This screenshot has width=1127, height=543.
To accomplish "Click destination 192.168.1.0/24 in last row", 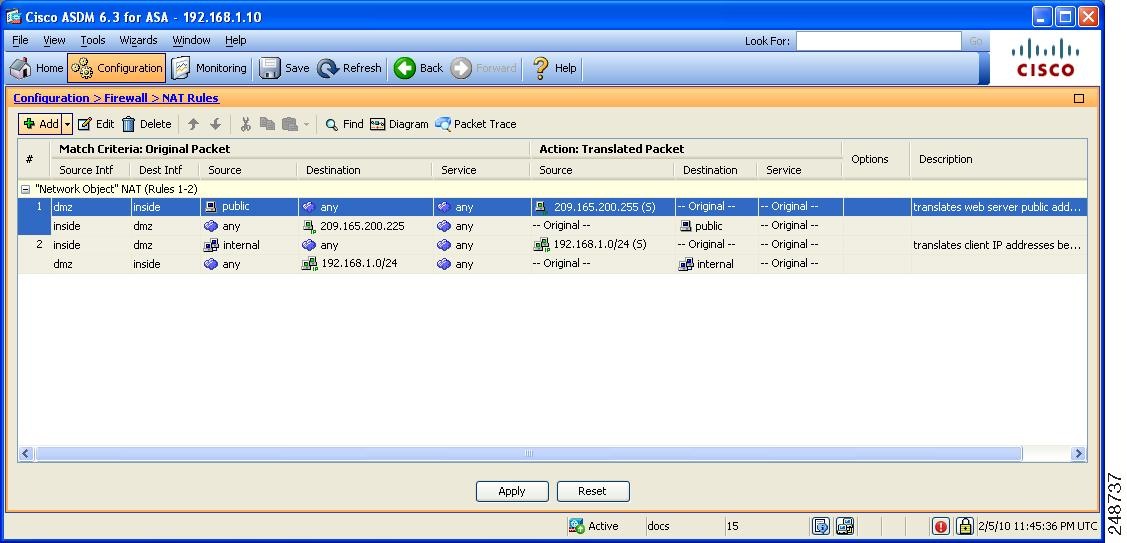I will (350, 263).
